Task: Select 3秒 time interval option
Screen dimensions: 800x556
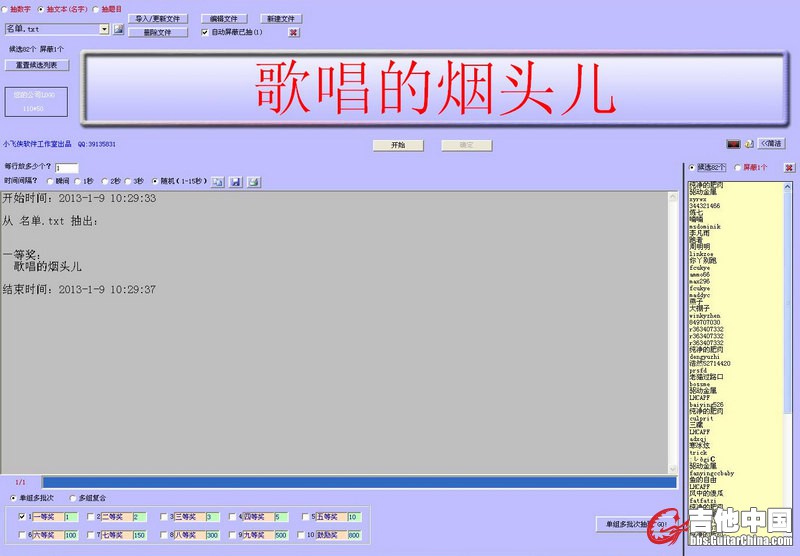Action: [x=128, y=181]
